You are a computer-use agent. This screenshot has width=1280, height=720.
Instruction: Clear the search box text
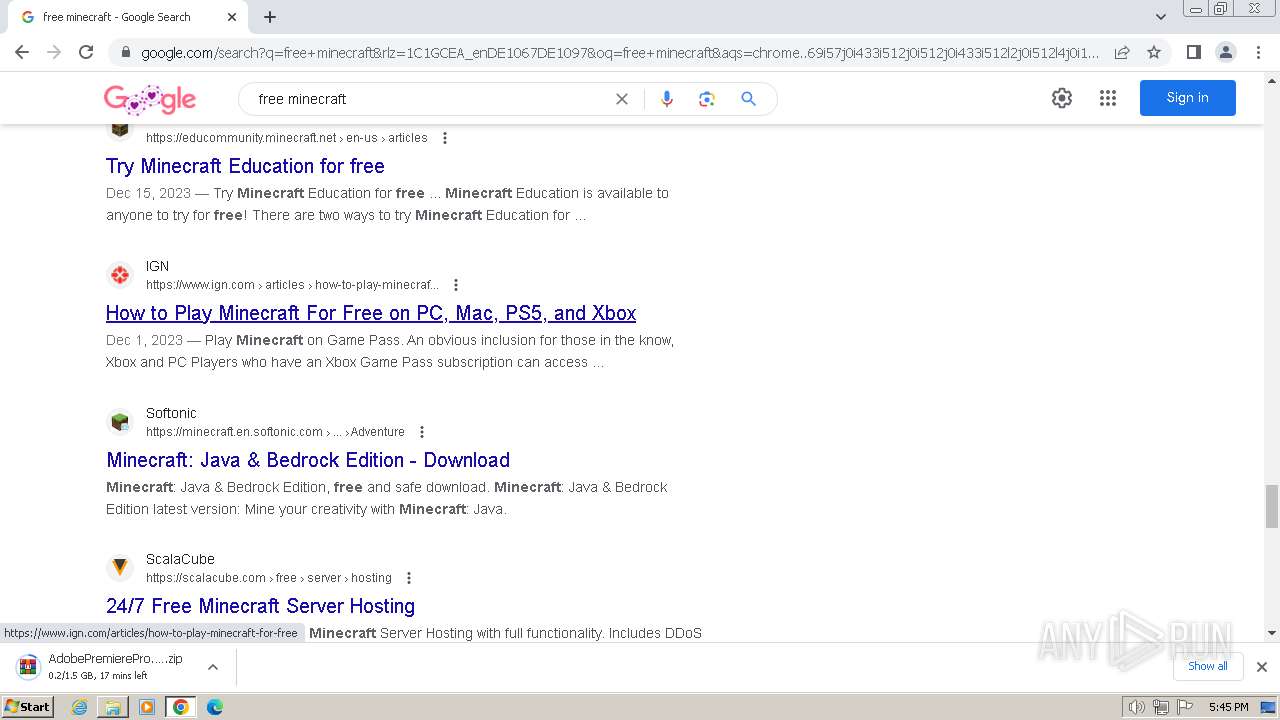coord(621,99)
